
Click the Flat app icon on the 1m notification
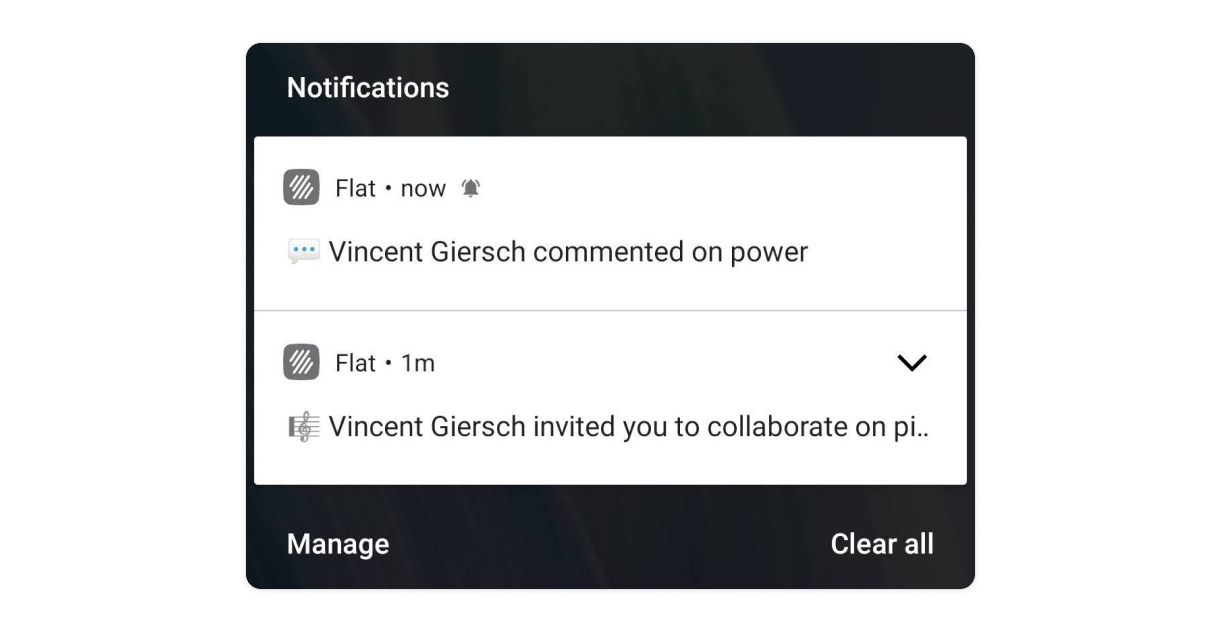[301, 362]
